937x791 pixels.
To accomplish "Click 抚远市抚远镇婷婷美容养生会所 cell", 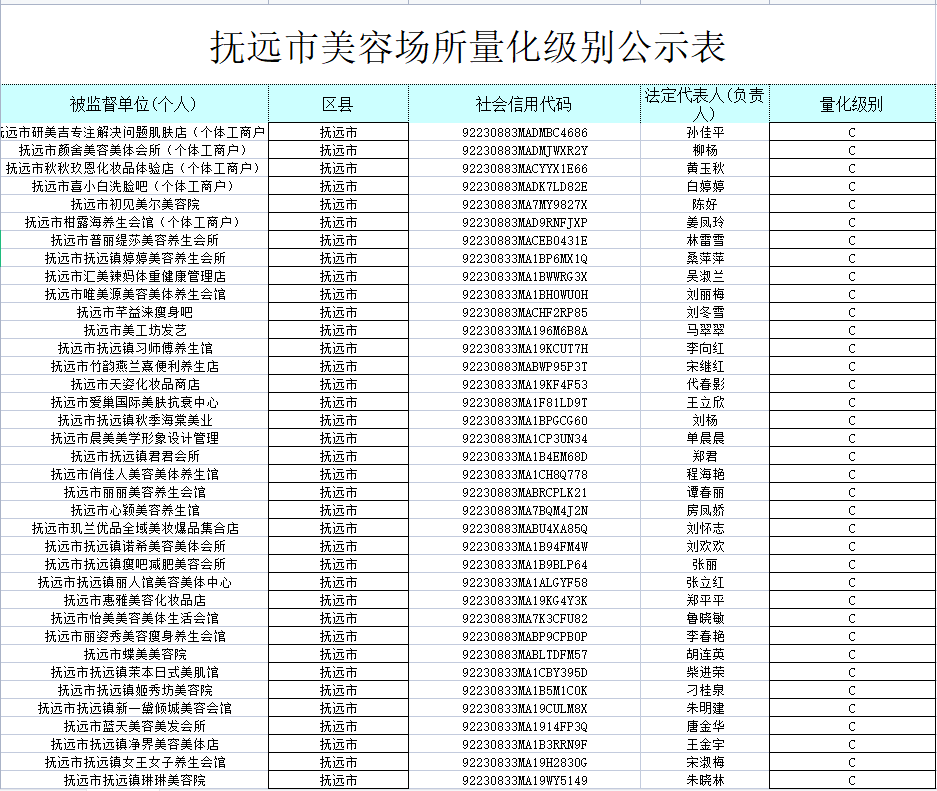I will click(135, 258).
